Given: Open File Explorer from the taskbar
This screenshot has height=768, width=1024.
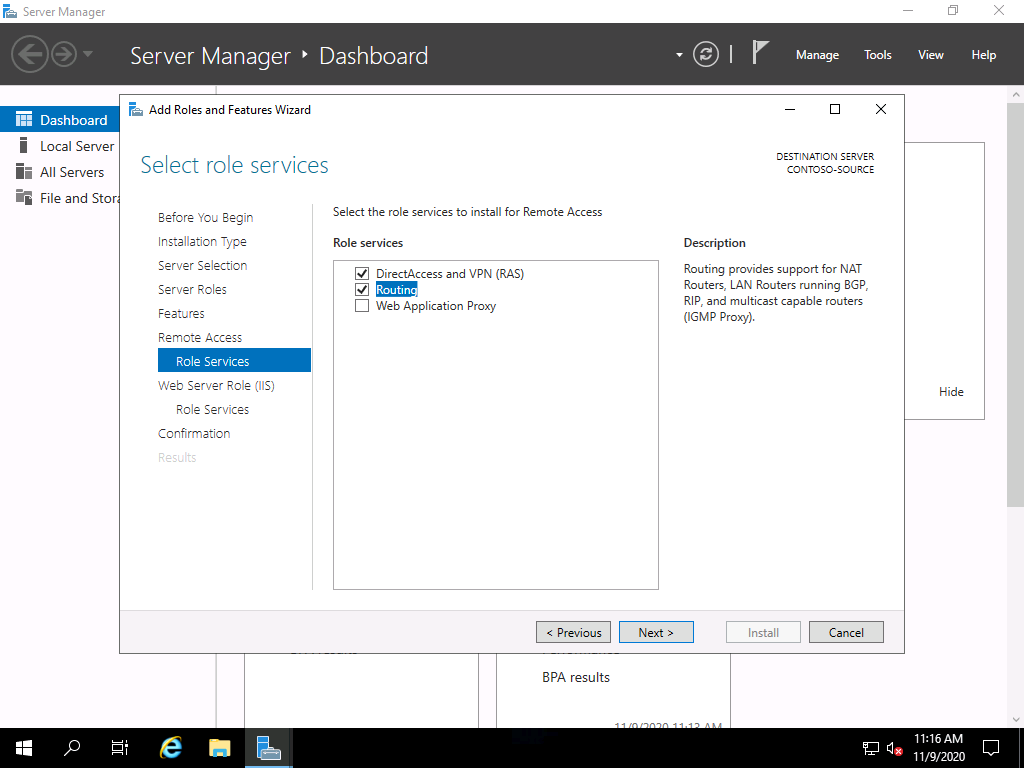Looking at the screenshot, I should pos(220,747).
